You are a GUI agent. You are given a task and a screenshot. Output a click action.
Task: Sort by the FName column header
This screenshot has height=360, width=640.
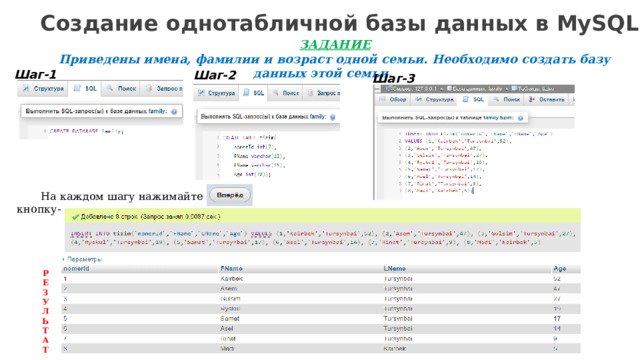231,269
